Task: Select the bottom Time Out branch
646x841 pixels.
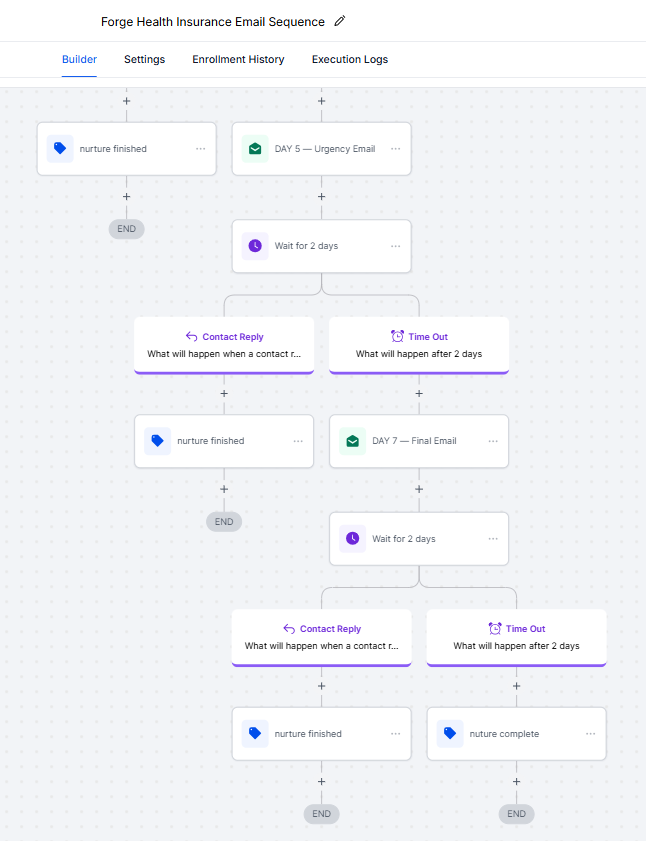Action: [516, 637]
